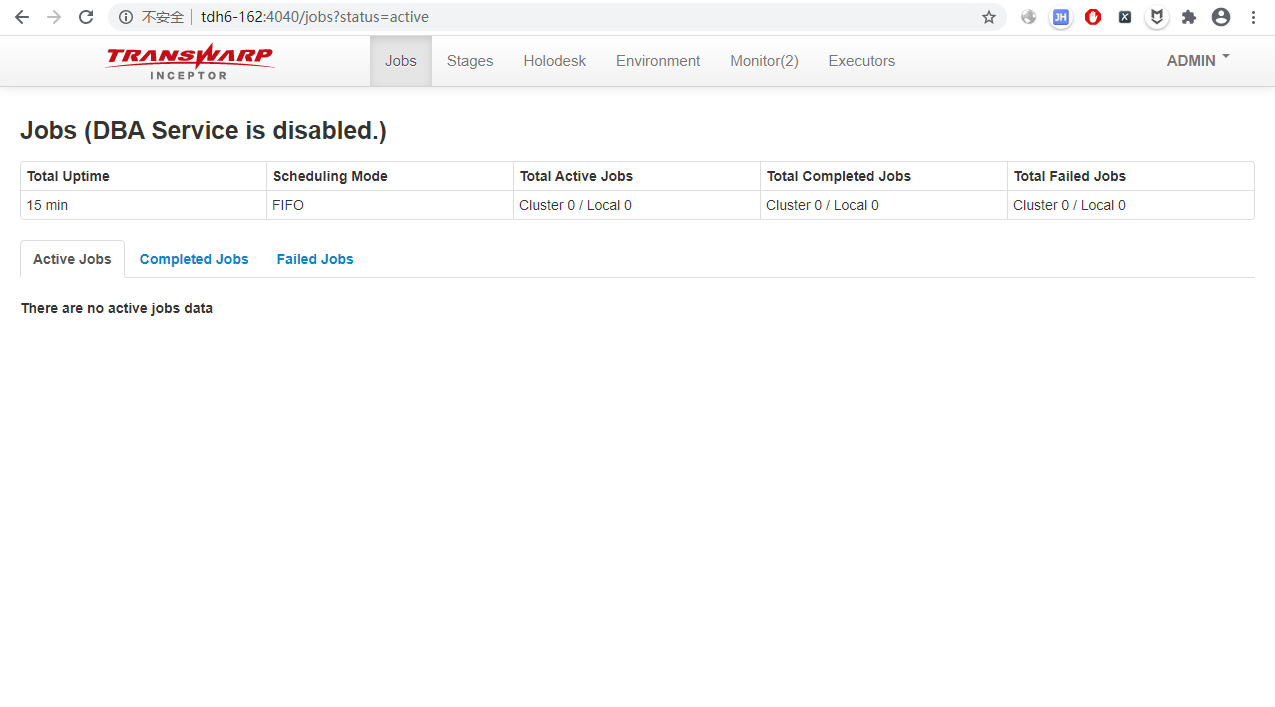This screenshot has width=1275, height=707.
Task: Open the Jobs navigation tab
Action: click(400, 61)
